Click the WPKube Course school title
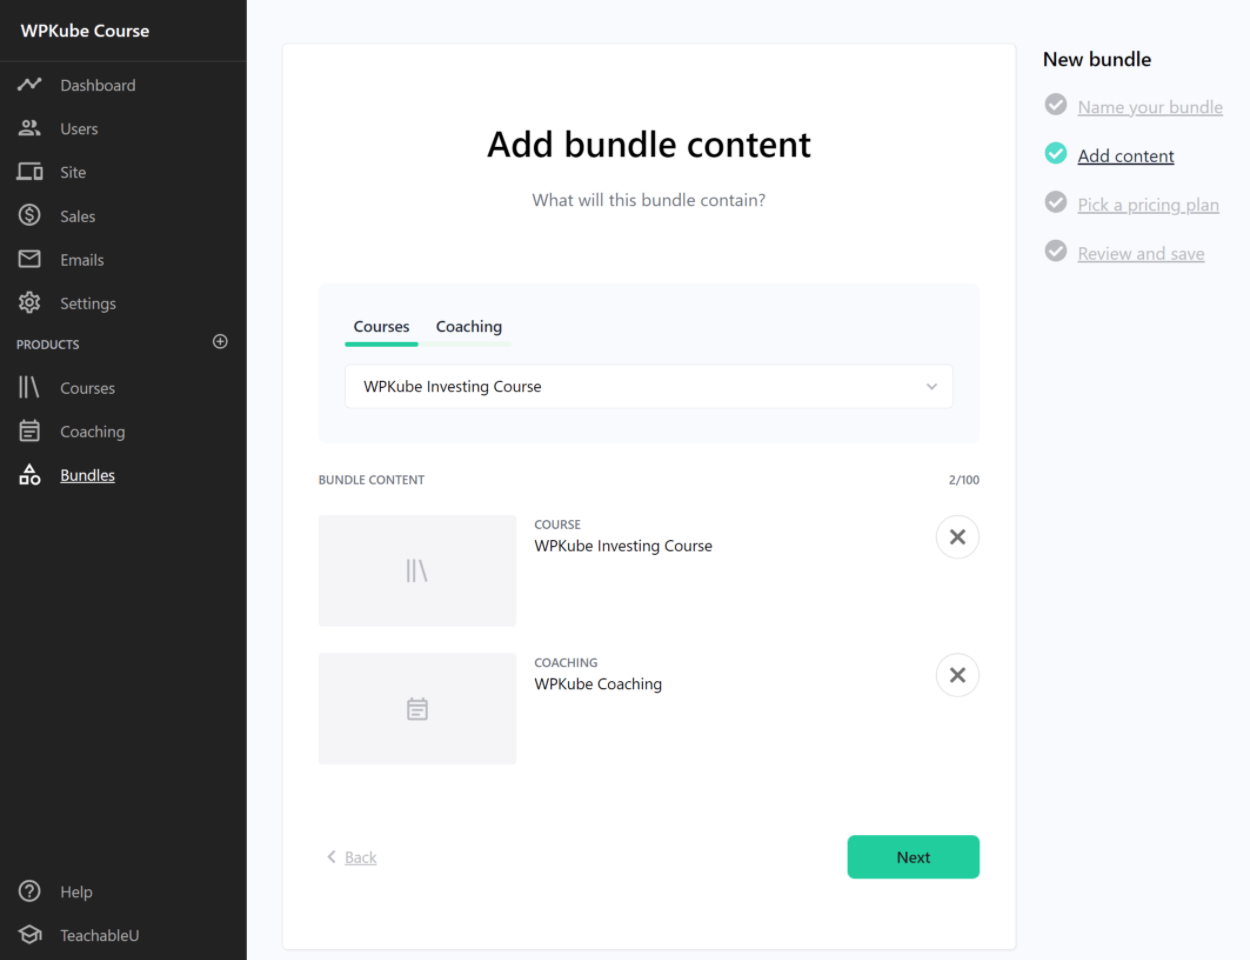The width and height of the screenshot is (1250, 960). click(x=85, y=31)
